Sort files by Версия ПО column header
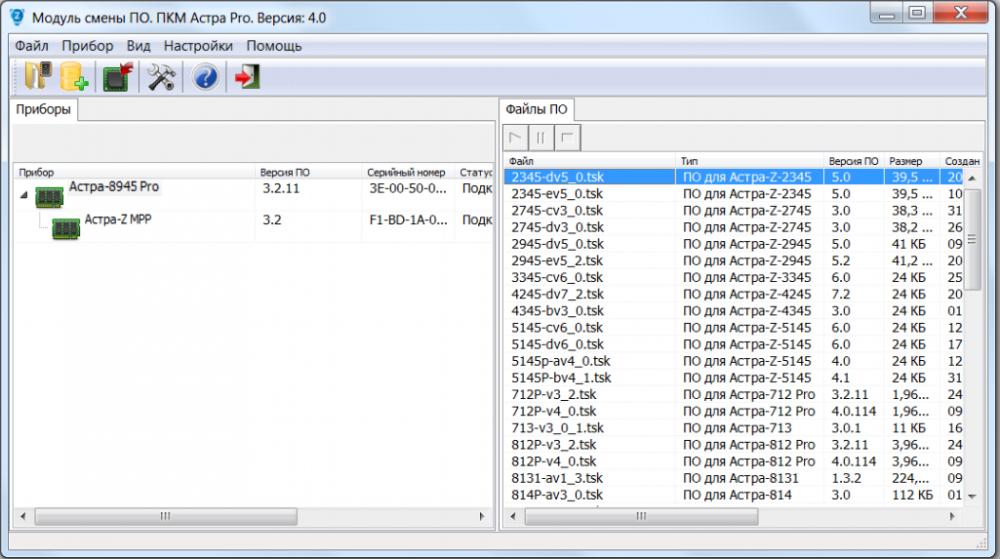Viewport: 1000px width, 559px height. (854, 161)
